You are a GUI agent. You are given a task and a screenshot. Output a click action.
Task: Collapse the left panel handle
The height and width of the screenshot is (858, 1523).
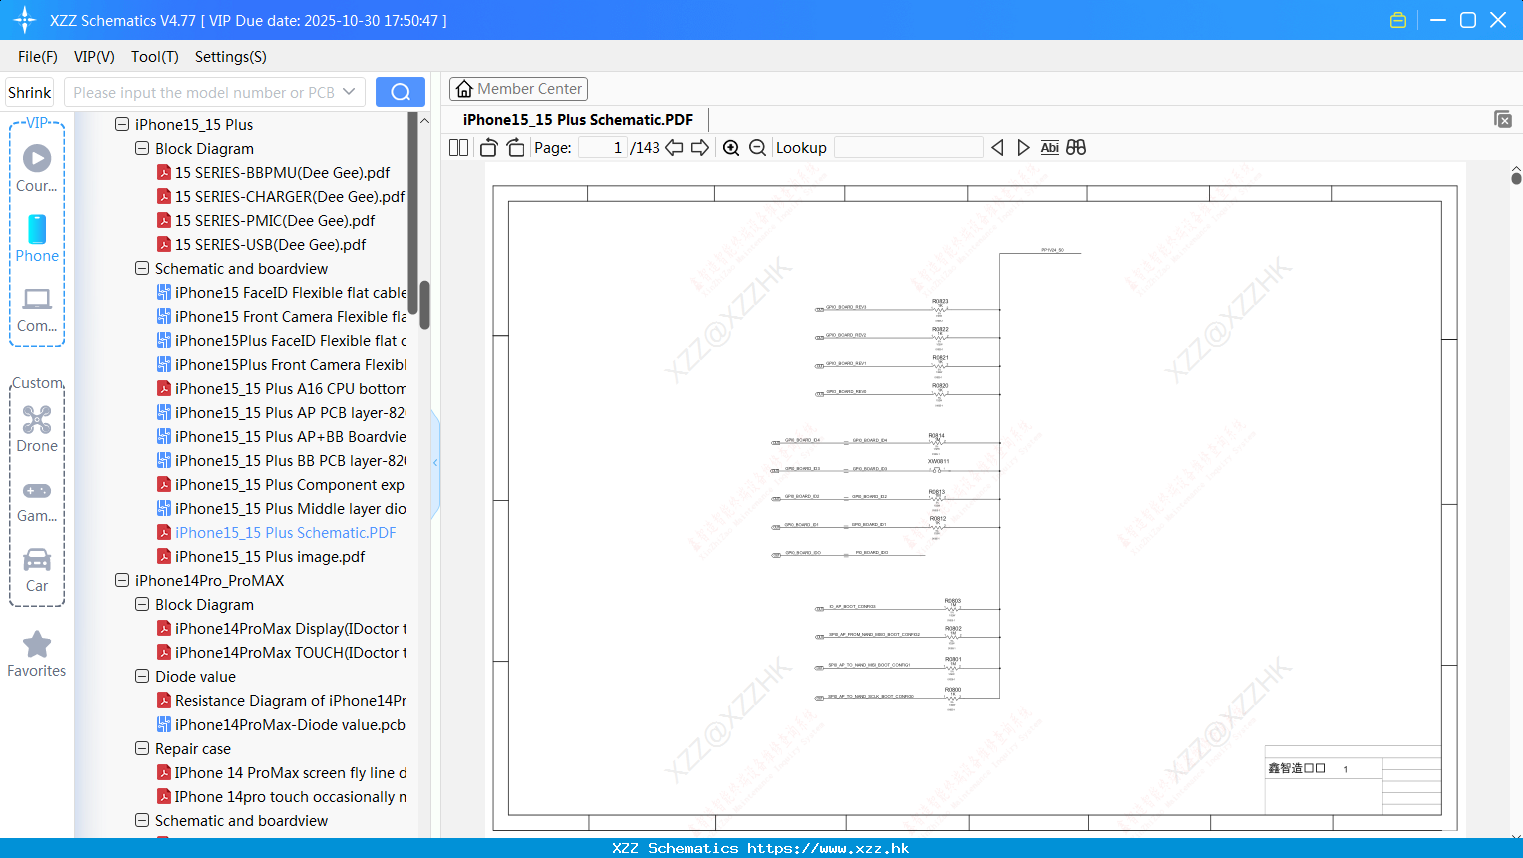[435, 462]
